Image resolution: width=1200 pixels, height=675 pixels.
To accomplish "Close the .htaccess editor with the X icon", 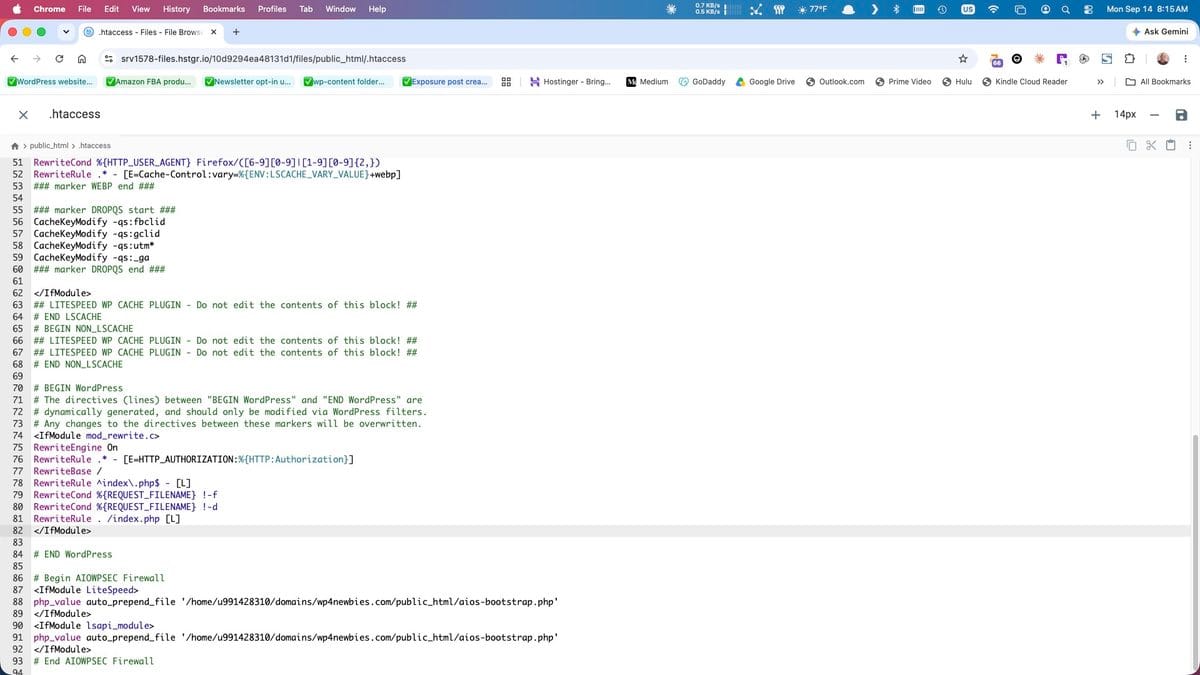I will [x=22, y=114].
